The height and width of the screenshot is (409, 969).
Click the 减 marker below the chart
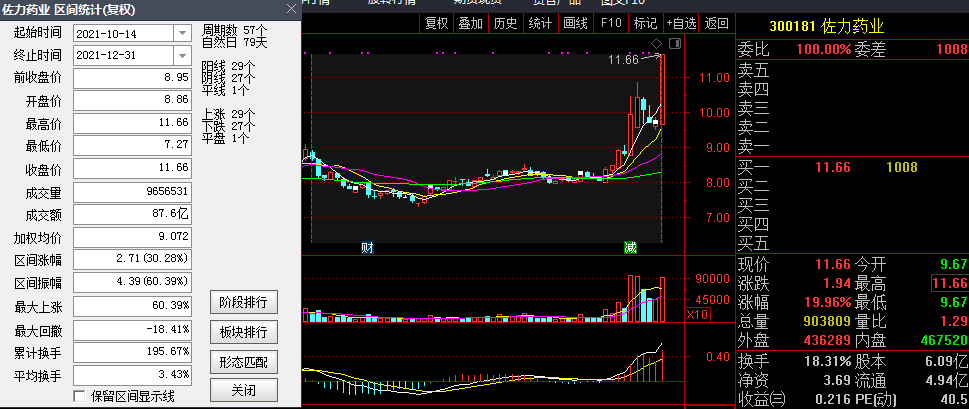(x=630, y=248)
